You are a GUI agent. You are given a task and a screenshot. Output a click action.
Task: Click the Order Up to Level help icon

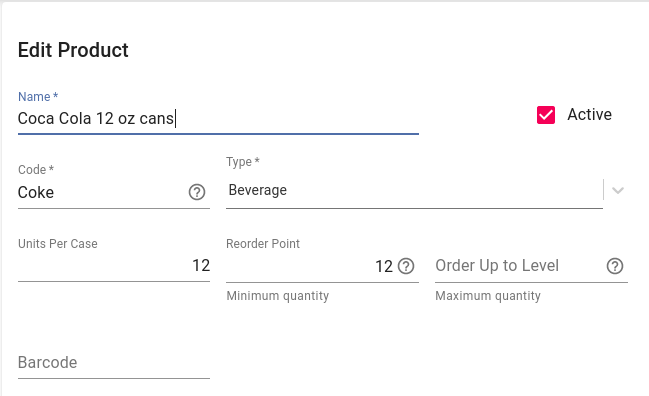(615, 266)
